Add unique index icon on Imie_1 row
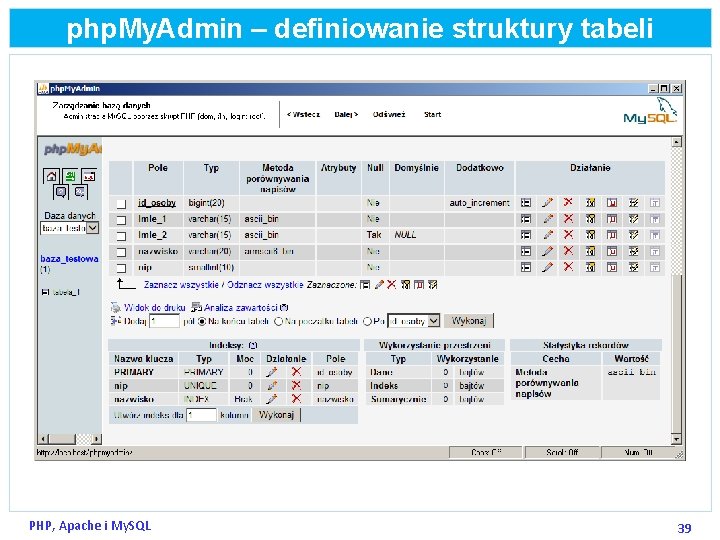This screenshot has width=720, height=540. 612,219
